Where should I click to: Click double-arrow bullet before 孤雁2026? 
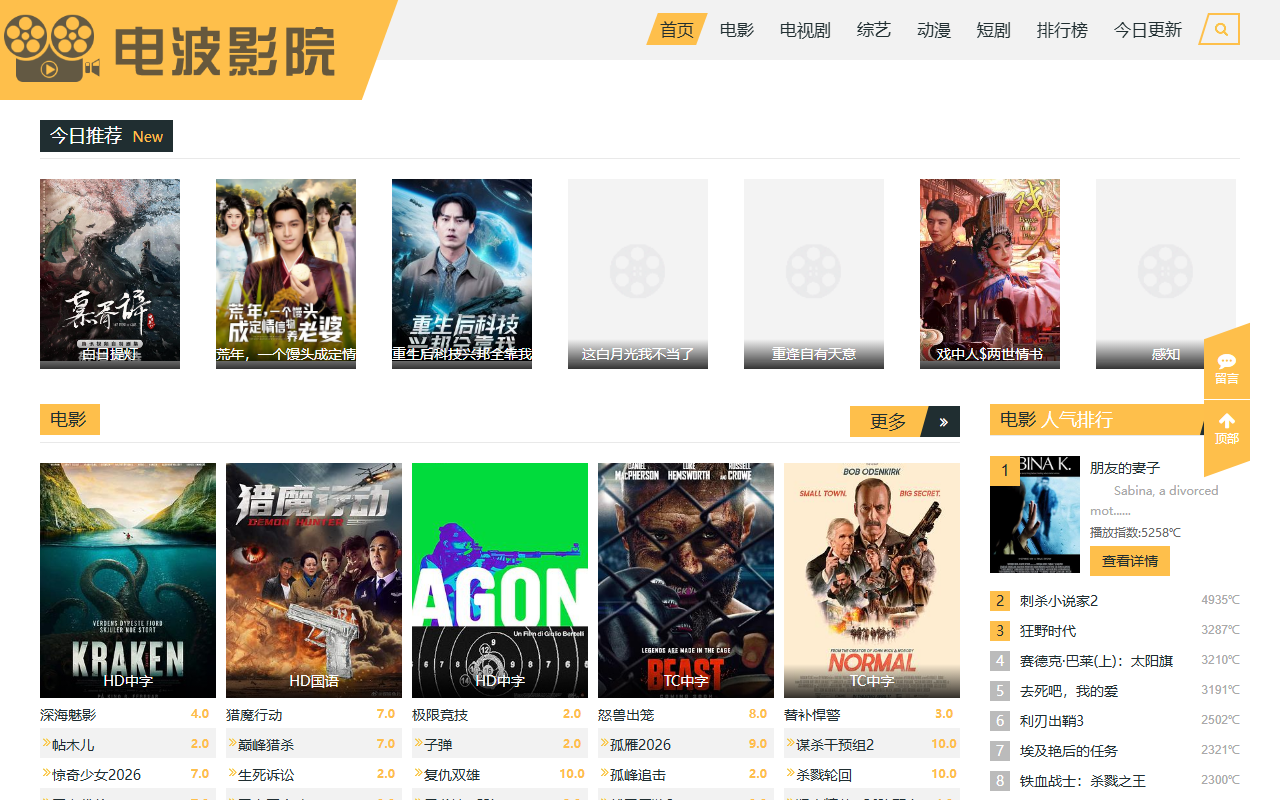(604, 743)
